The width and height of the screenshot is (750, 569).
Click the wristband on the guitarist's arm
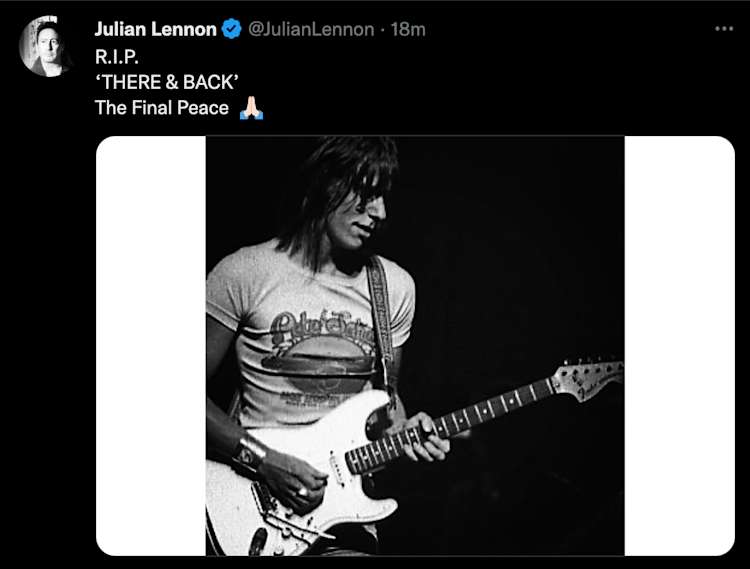coord(249,453)
